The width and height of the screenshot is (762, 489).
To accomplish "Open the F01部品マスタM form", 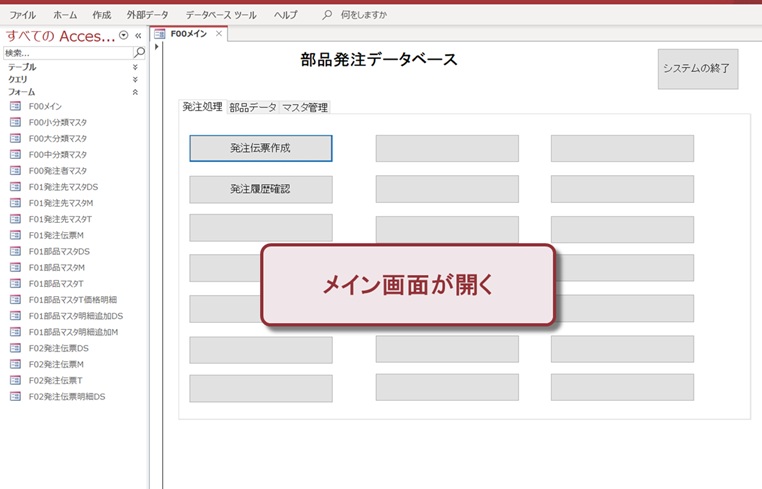I will click(56, 267).
